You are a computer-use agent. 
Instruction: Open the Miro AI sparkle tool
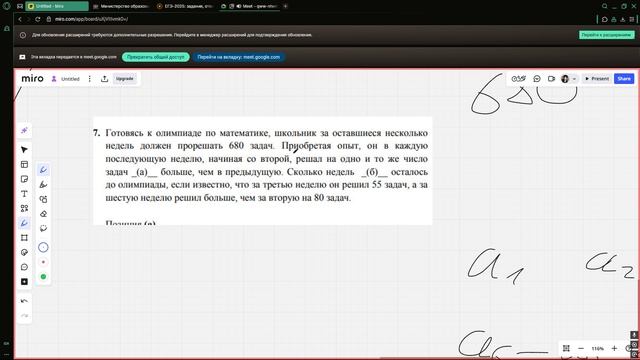(x=24, y=130)
